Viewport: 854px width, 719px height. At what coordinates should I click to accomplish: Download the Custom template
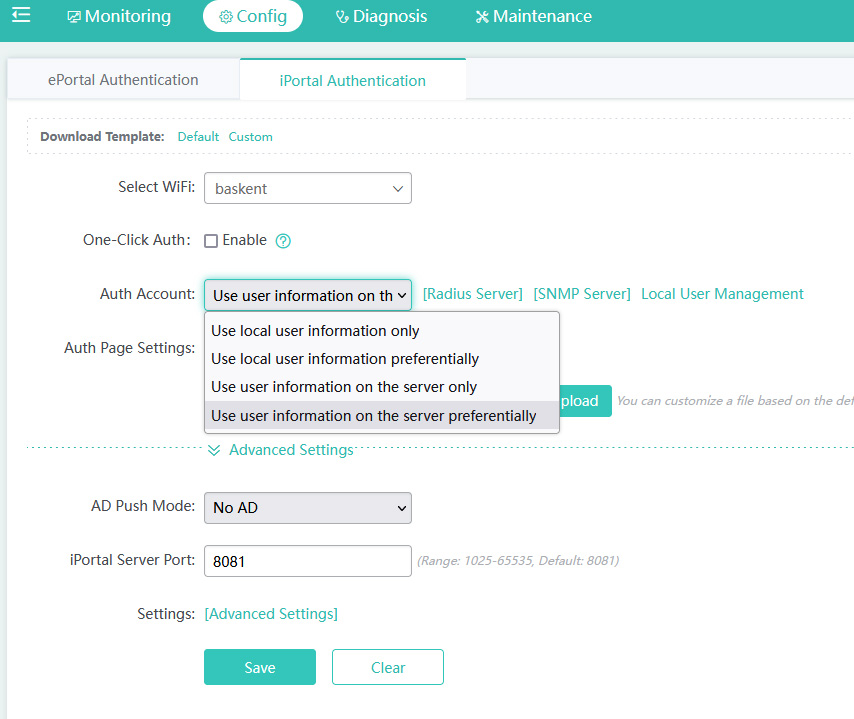tap(250, 137)
